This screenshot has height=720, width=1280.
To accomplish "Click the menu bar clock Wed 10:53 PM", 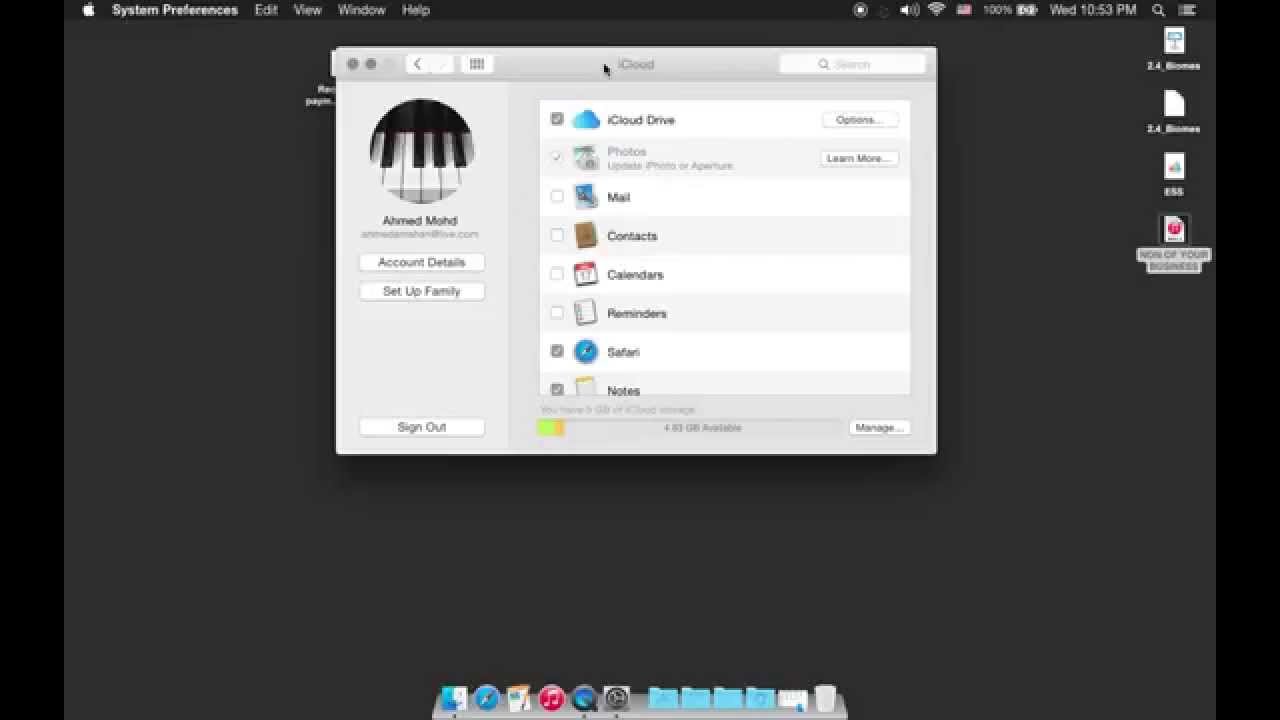I will coord(1093,10).
